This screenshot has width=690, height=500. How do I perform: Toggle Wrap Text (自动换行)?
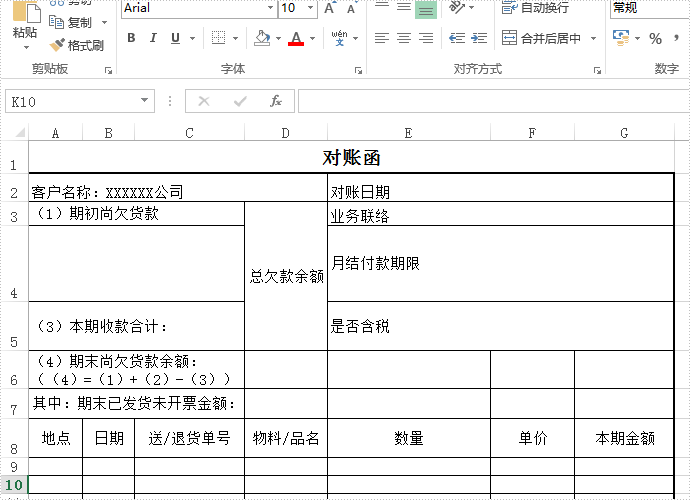point(536,7)
